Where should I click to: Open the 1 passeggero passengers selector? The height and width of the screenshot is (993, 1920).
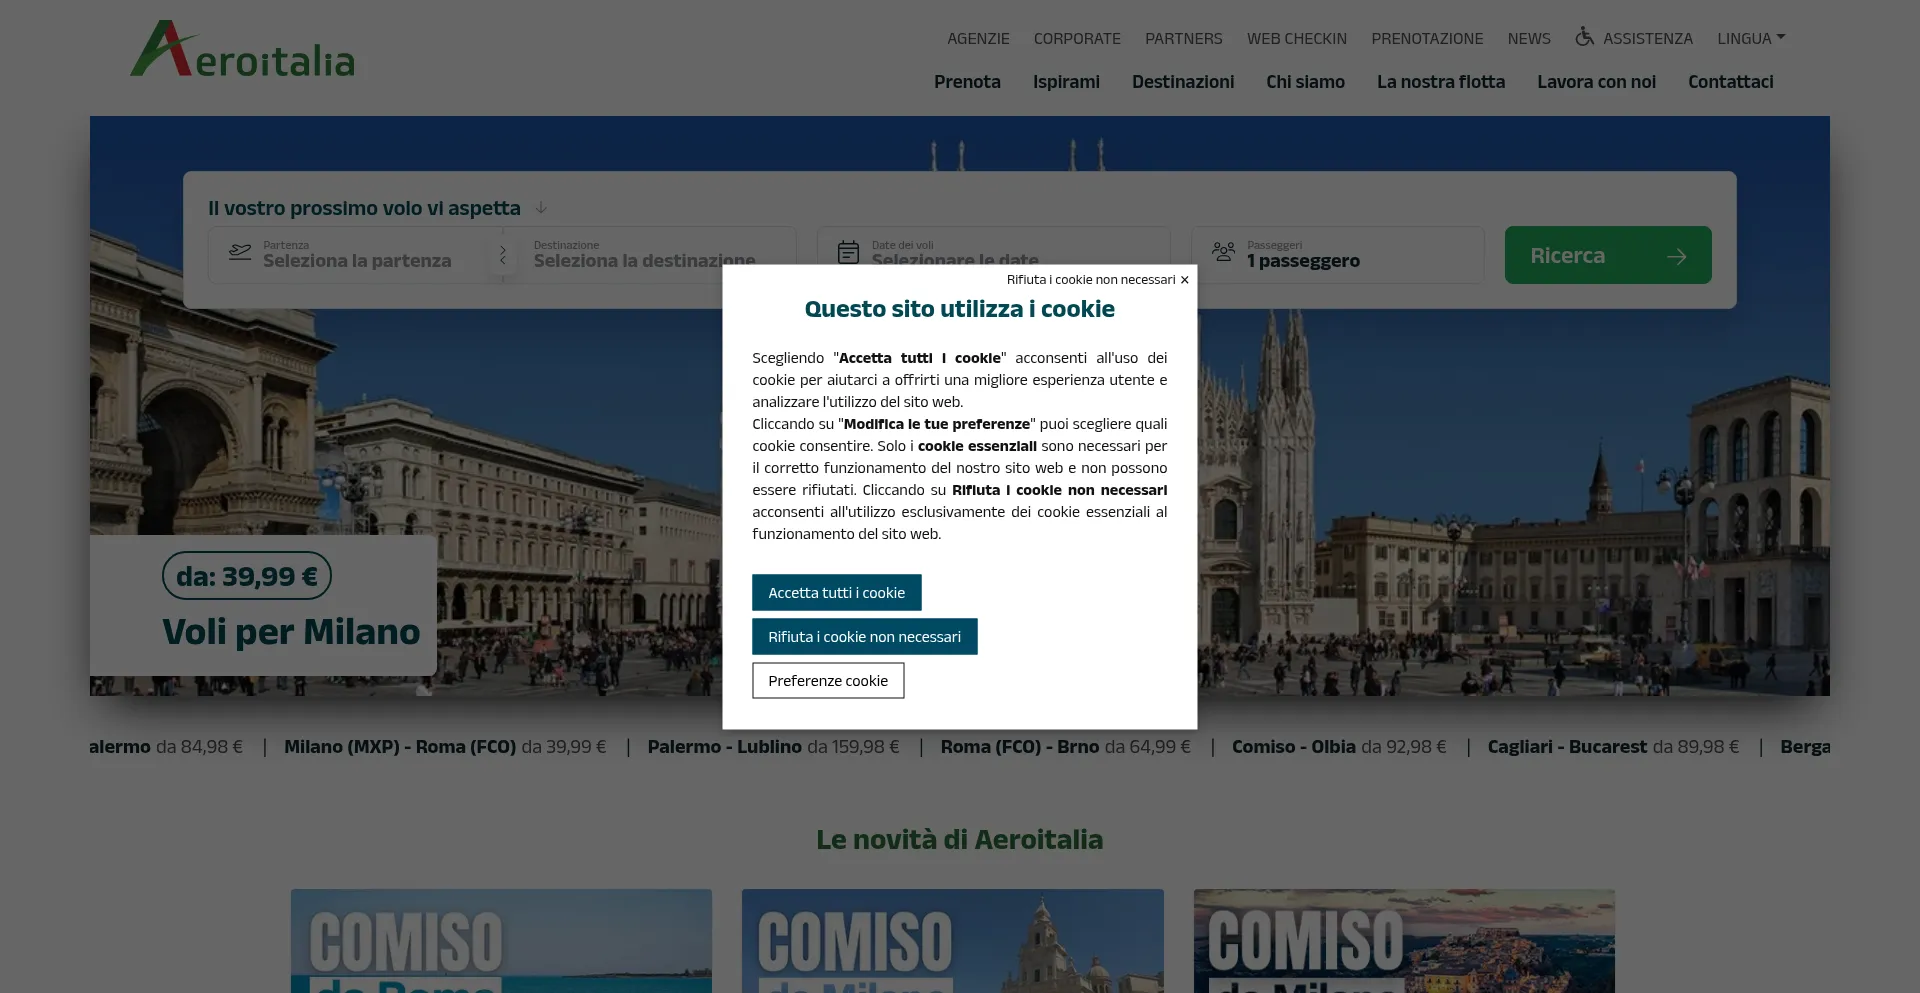tap(1302, 261)
